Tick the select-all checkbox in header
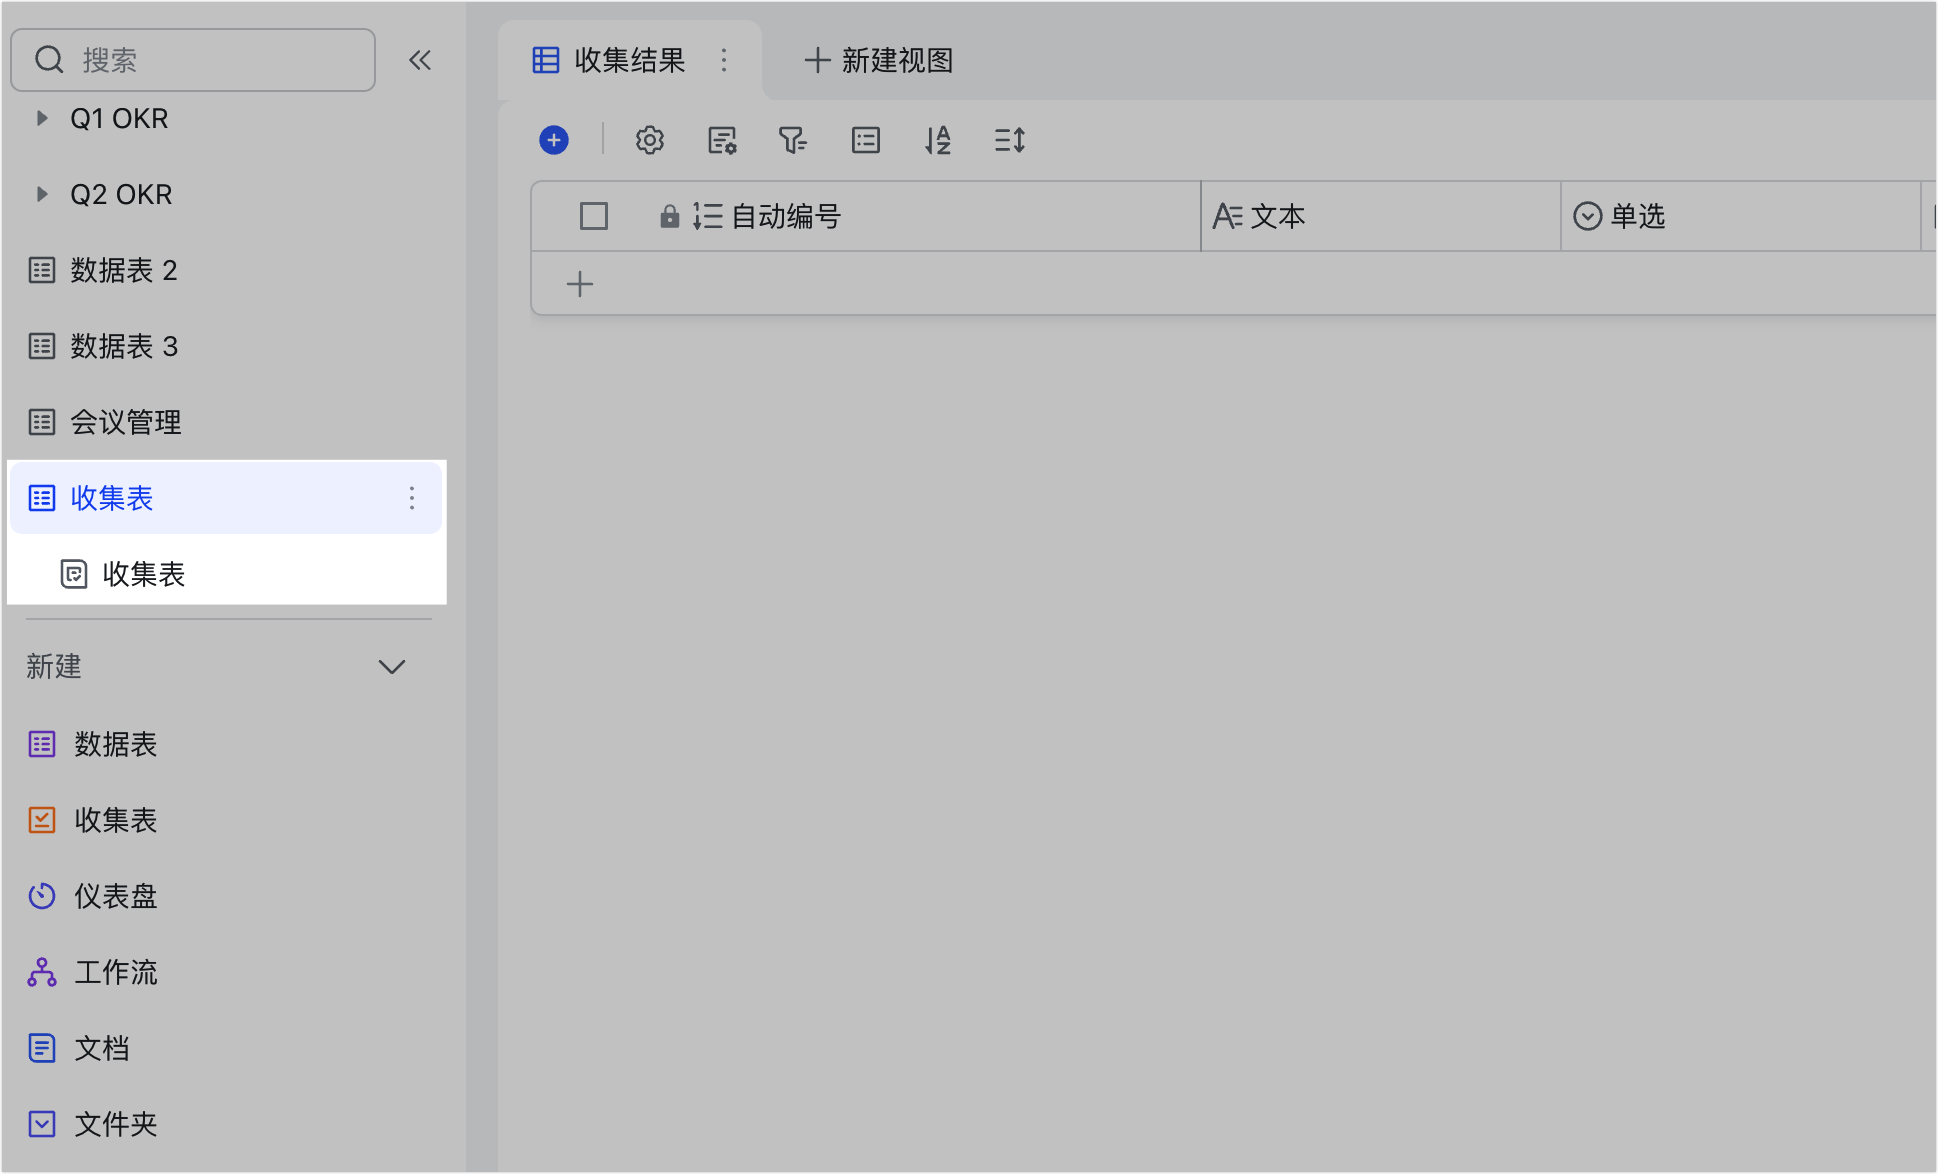Screen dimensions: 1938x1174 (594, 216)
